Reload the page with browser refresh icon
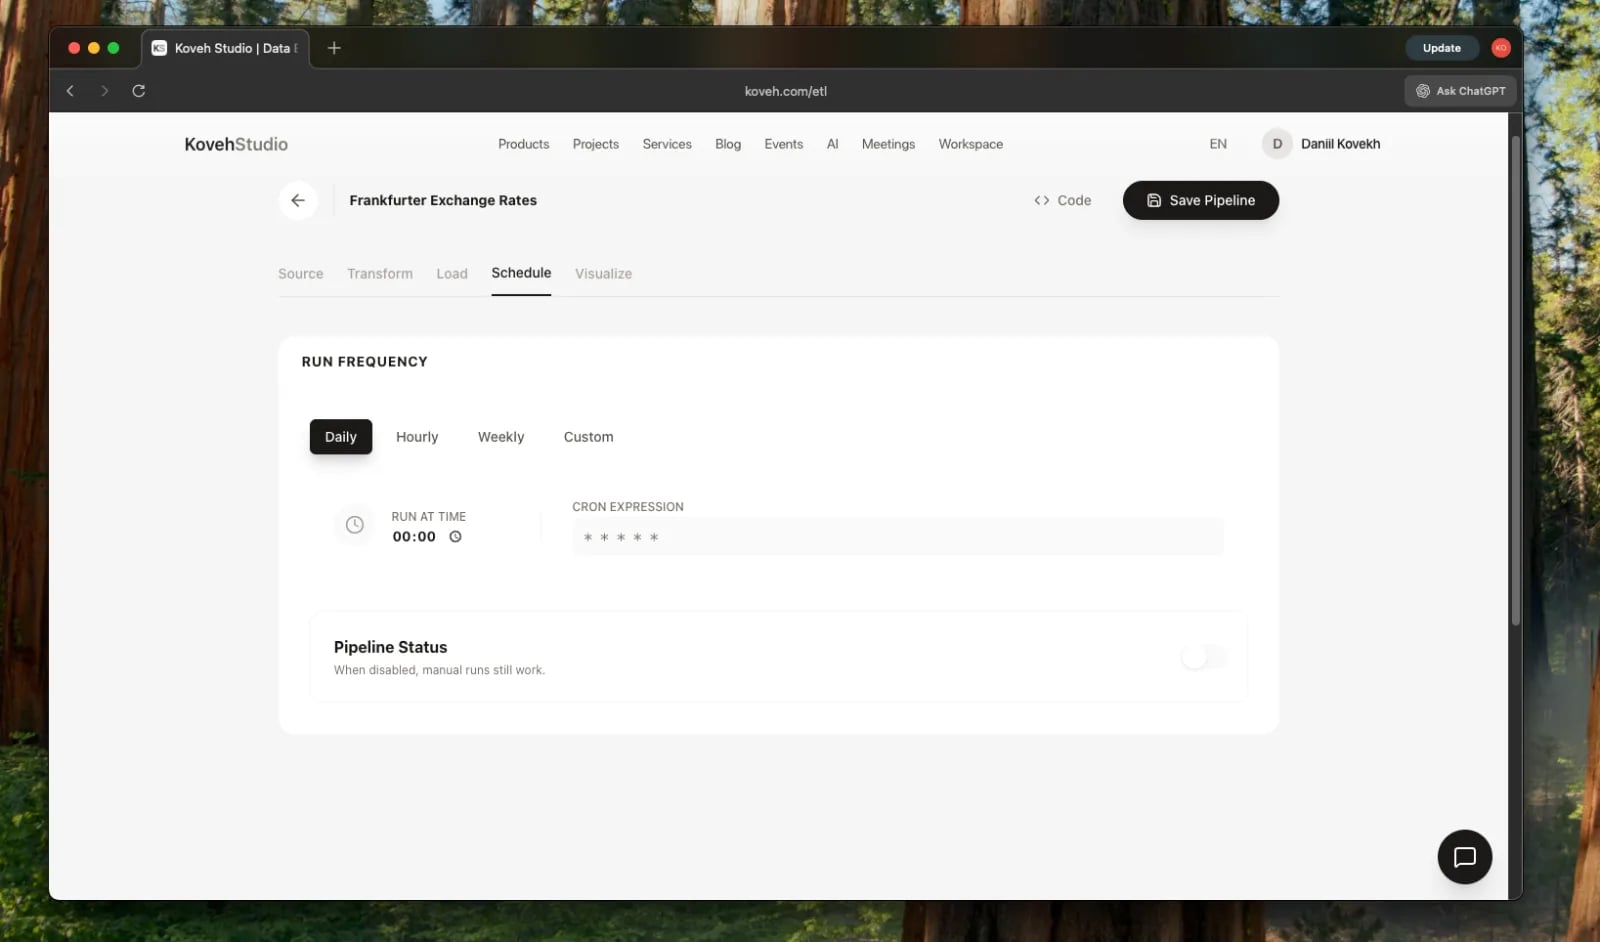 click(139, 91)
